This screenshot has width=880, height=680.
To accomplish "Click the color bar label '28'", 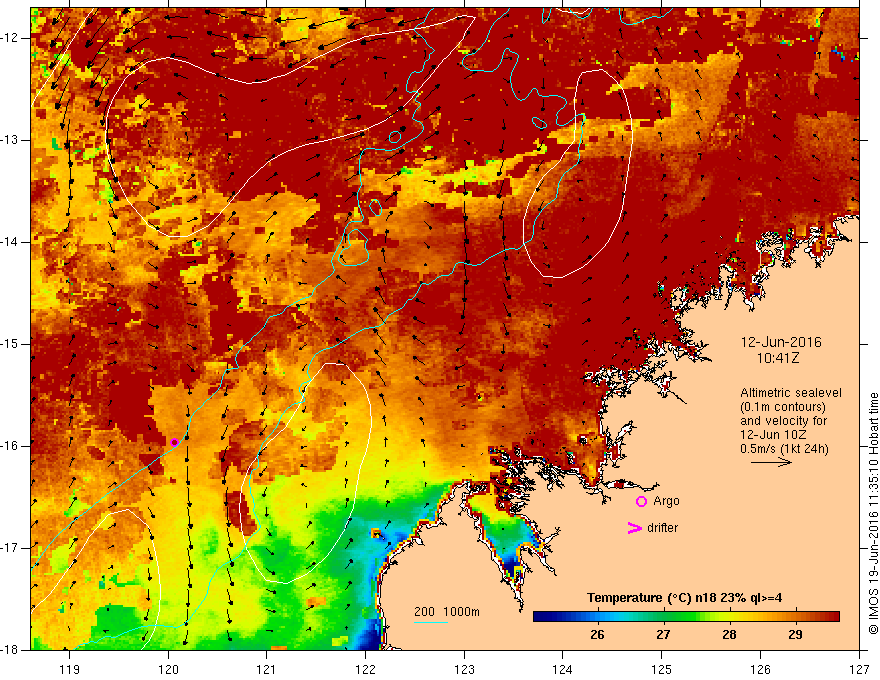I will (729, 635).
